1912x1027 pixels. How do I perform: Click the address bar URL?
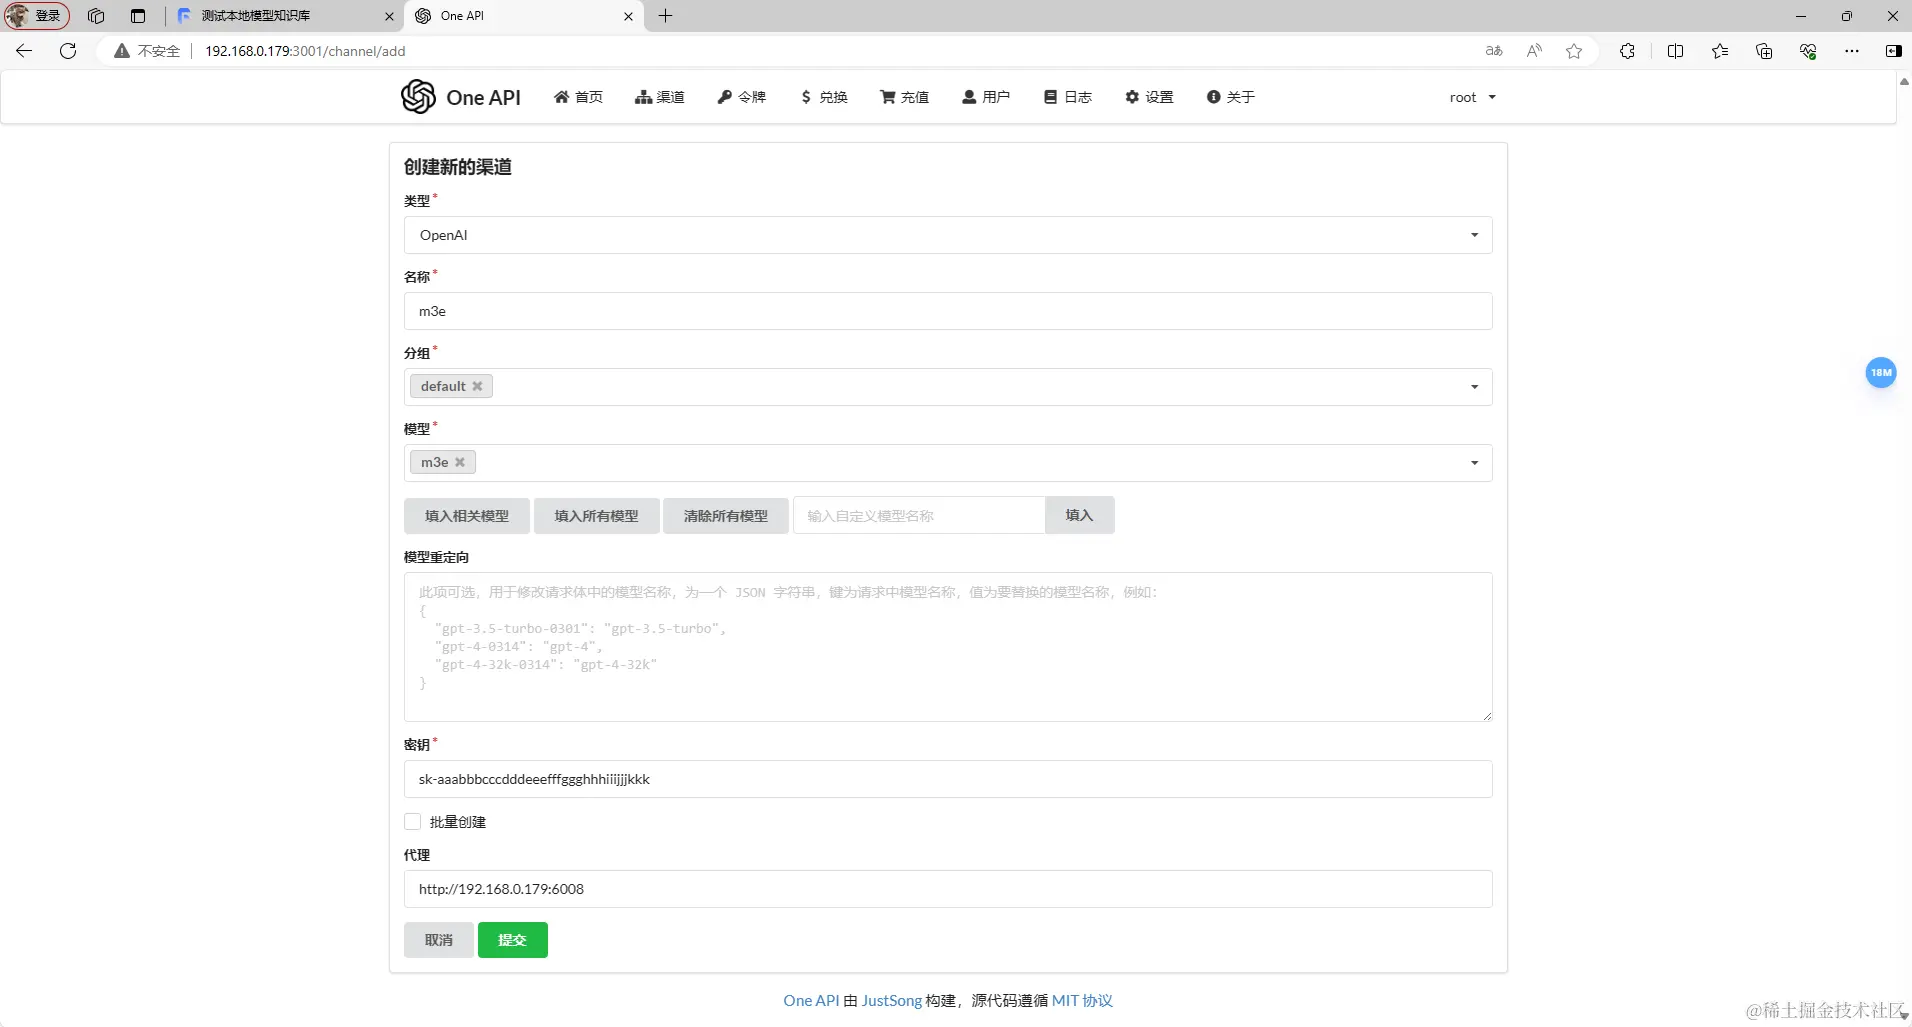(305, 51)
